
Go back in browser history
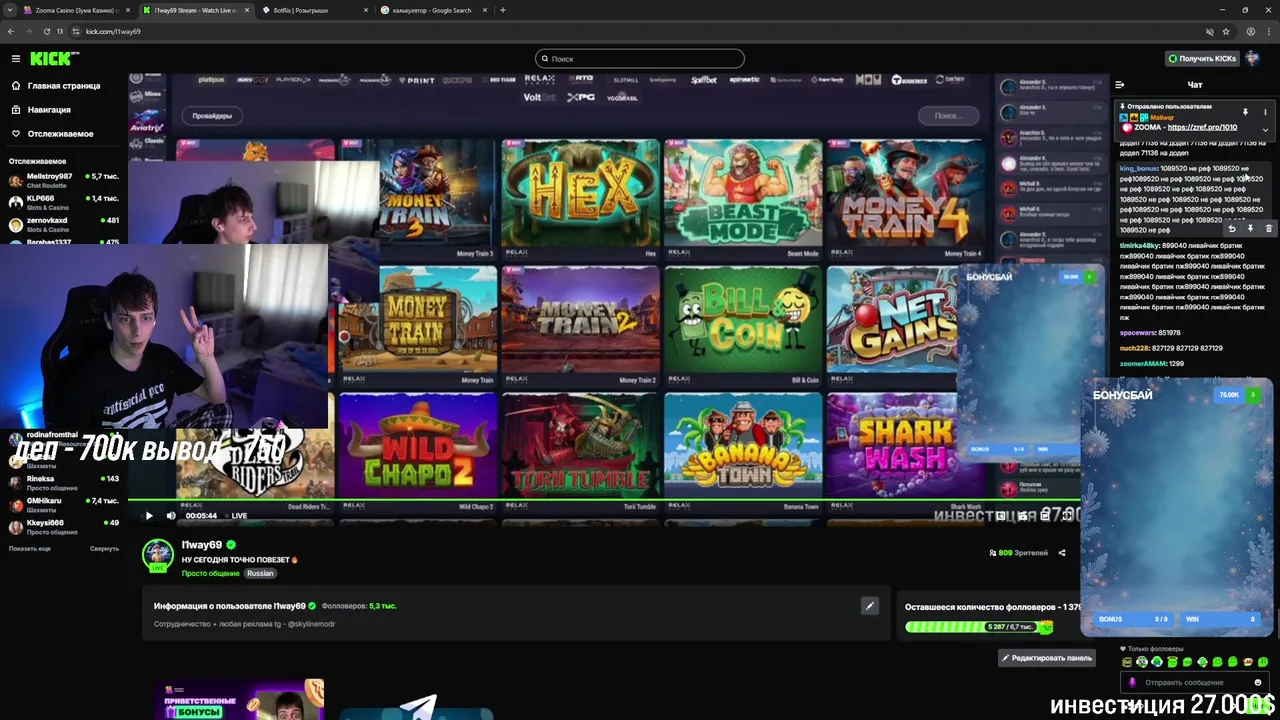[x=11, y=31]
